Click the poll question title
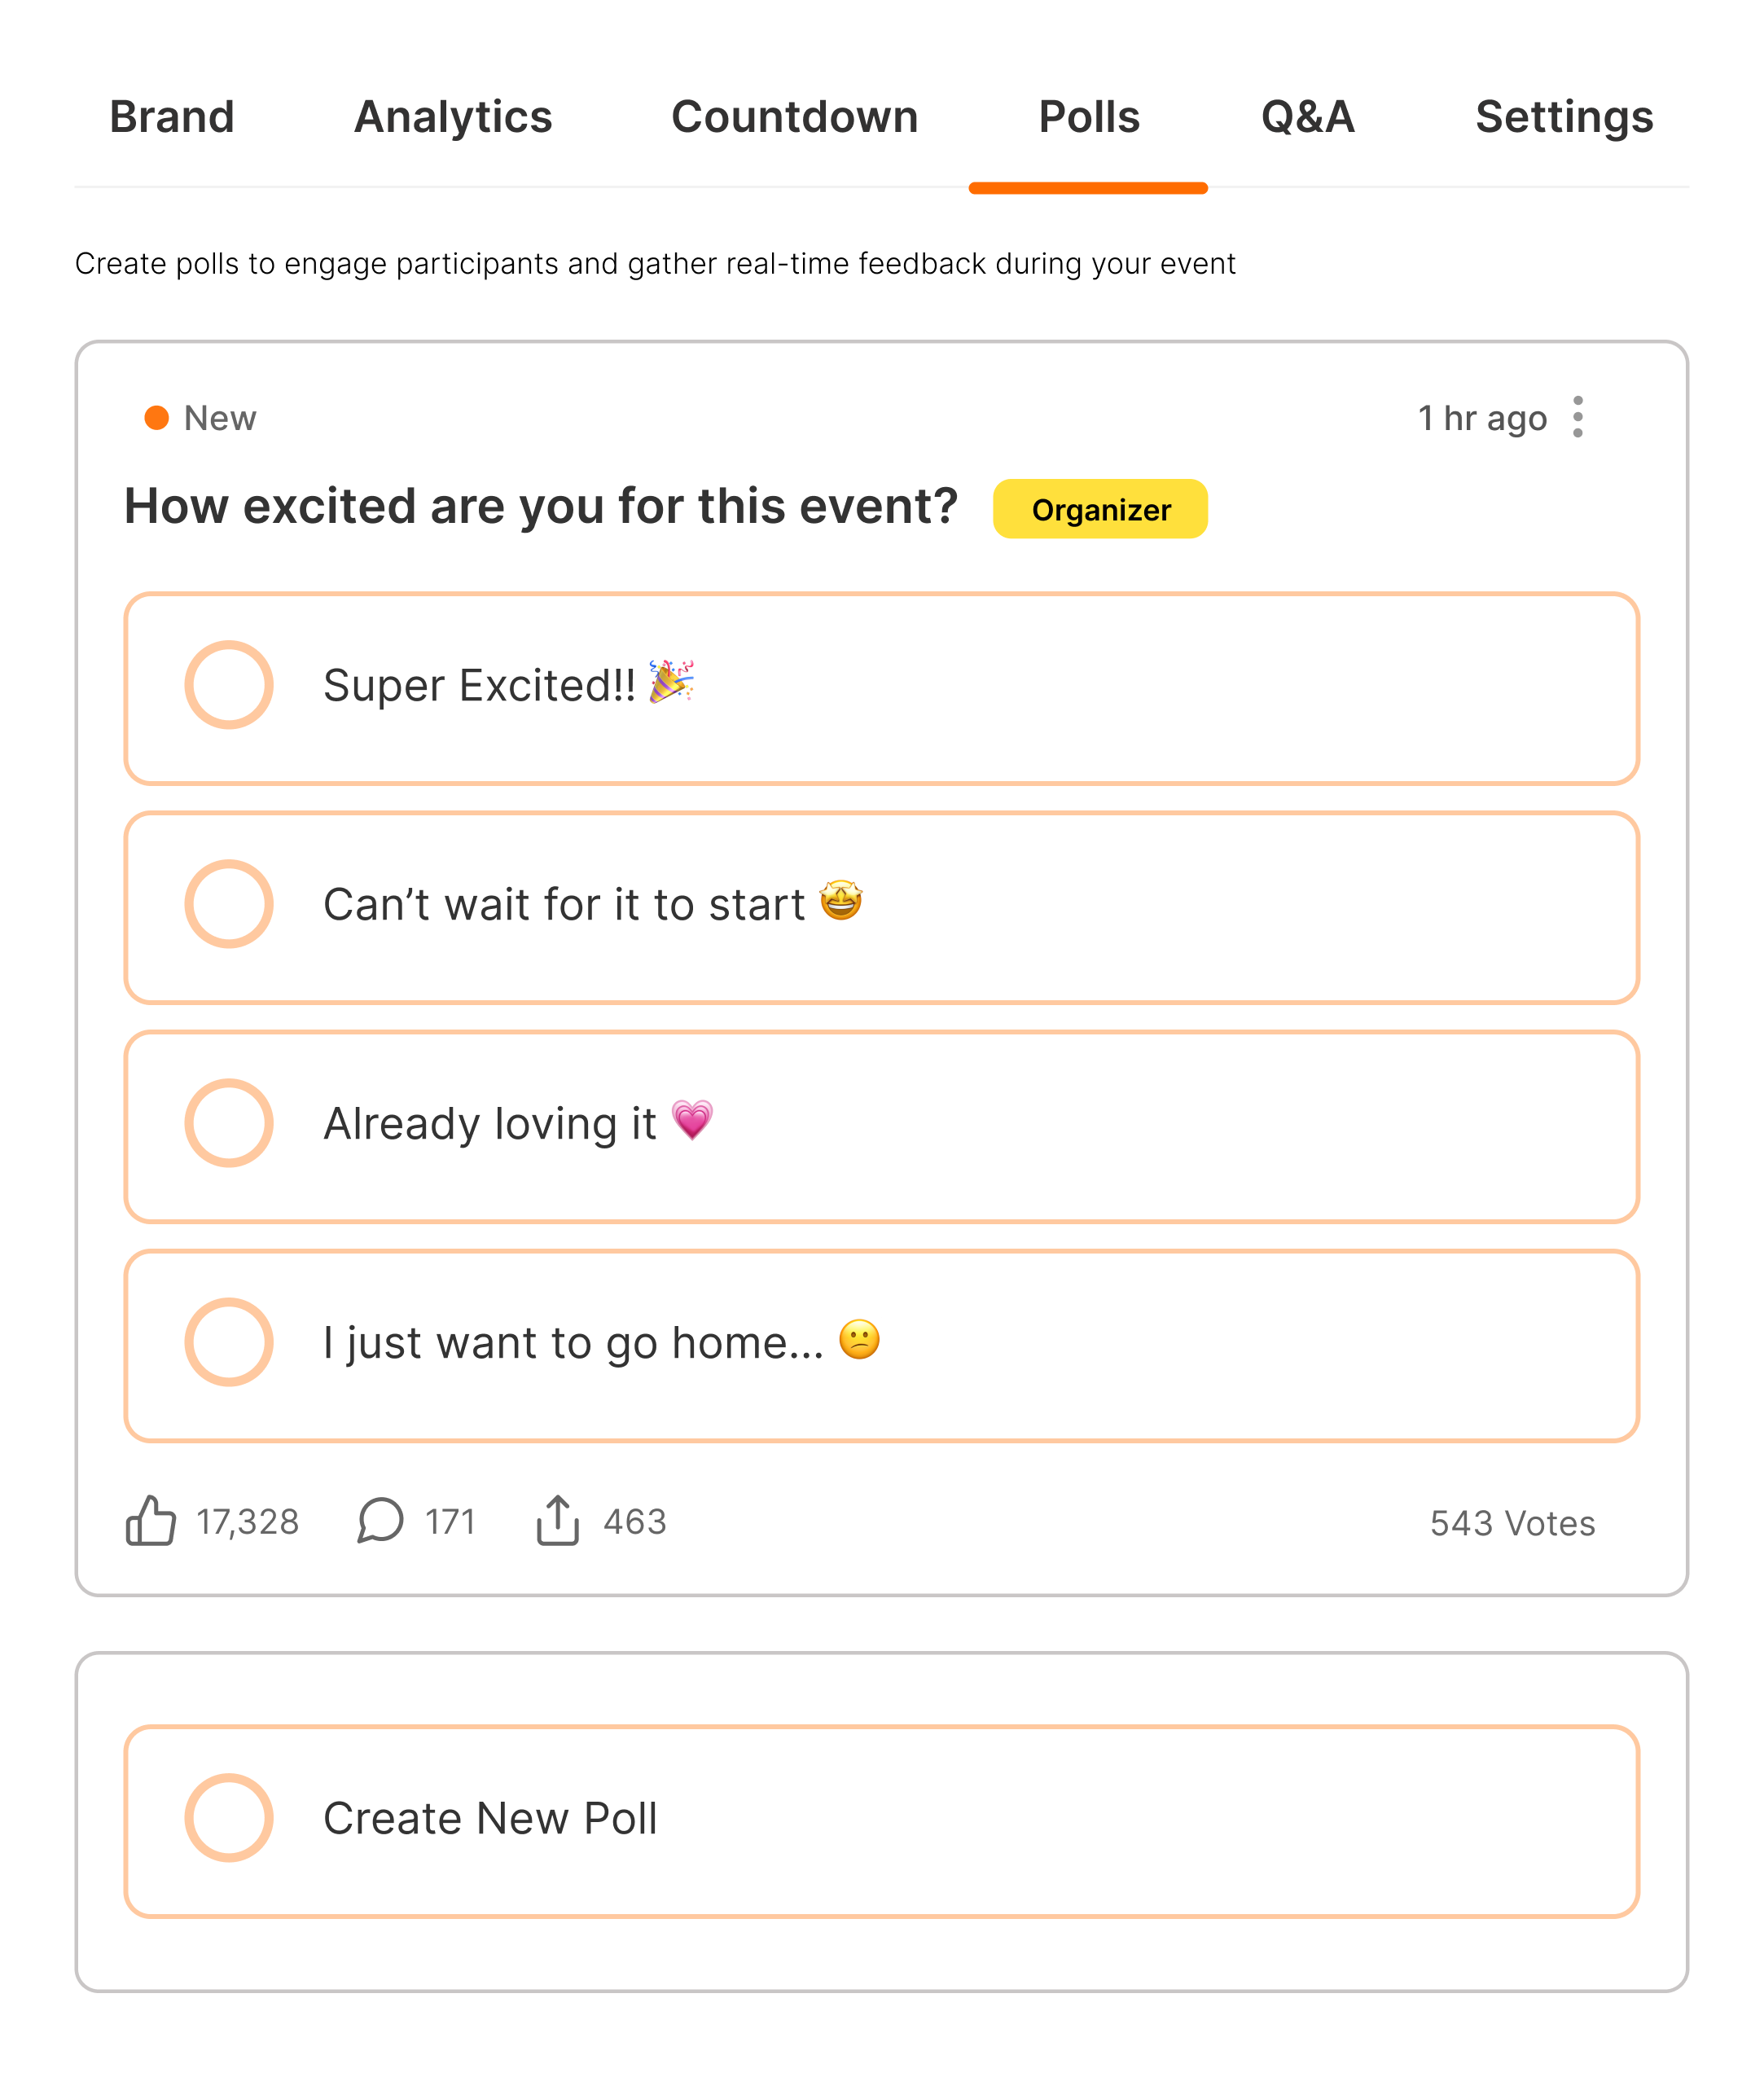Viewport: 1764px width, 2077px height. pos(541,506)
